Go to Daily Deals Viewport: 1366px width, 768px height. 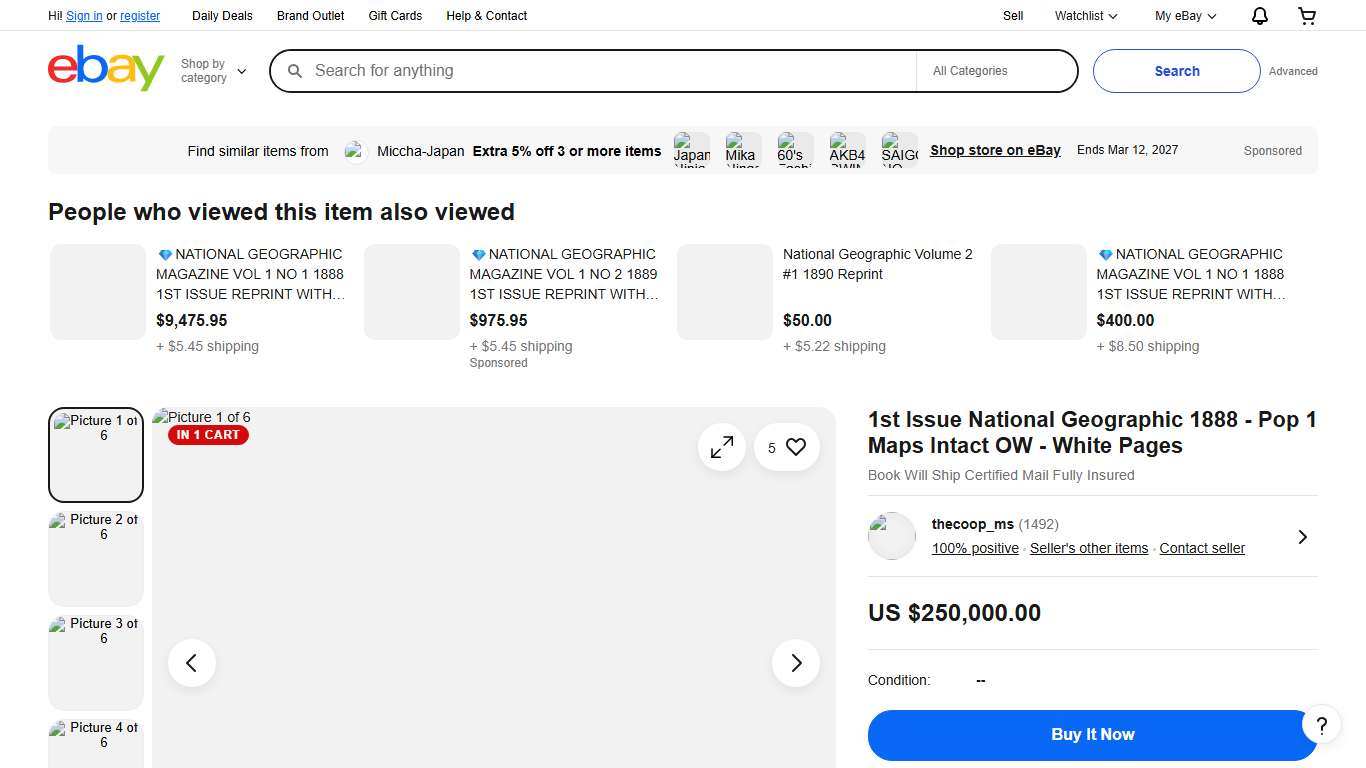[x=222, y=16]
